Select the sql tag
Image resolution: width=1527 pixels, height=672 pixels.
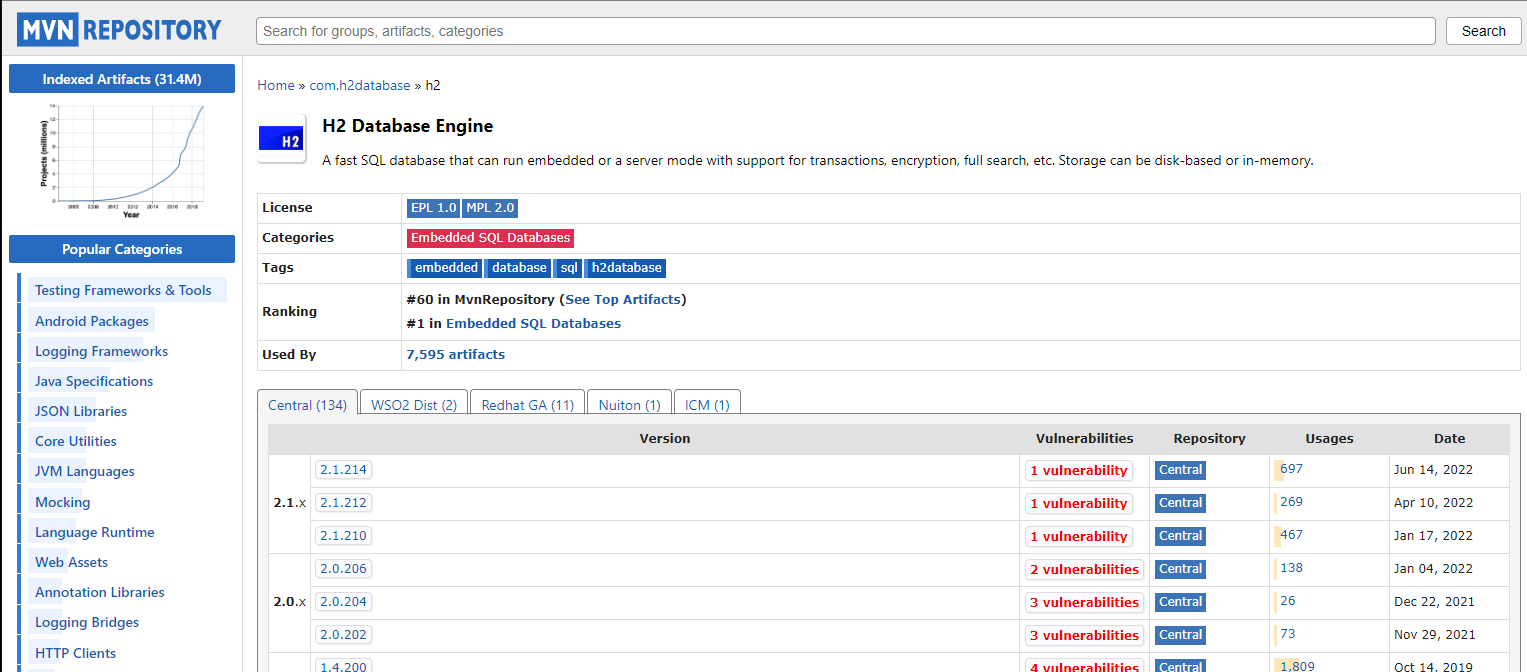point(569,268)
